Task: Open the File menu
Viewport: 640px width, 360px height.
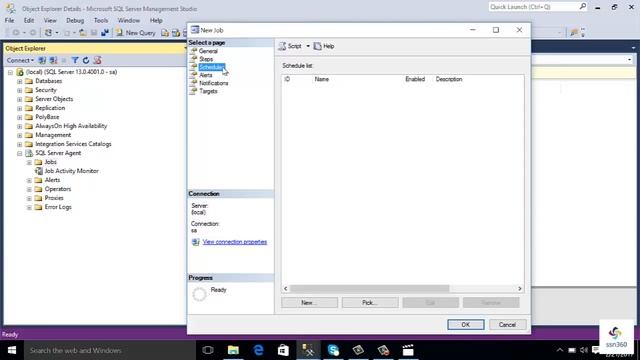Action: pos(9,20)
